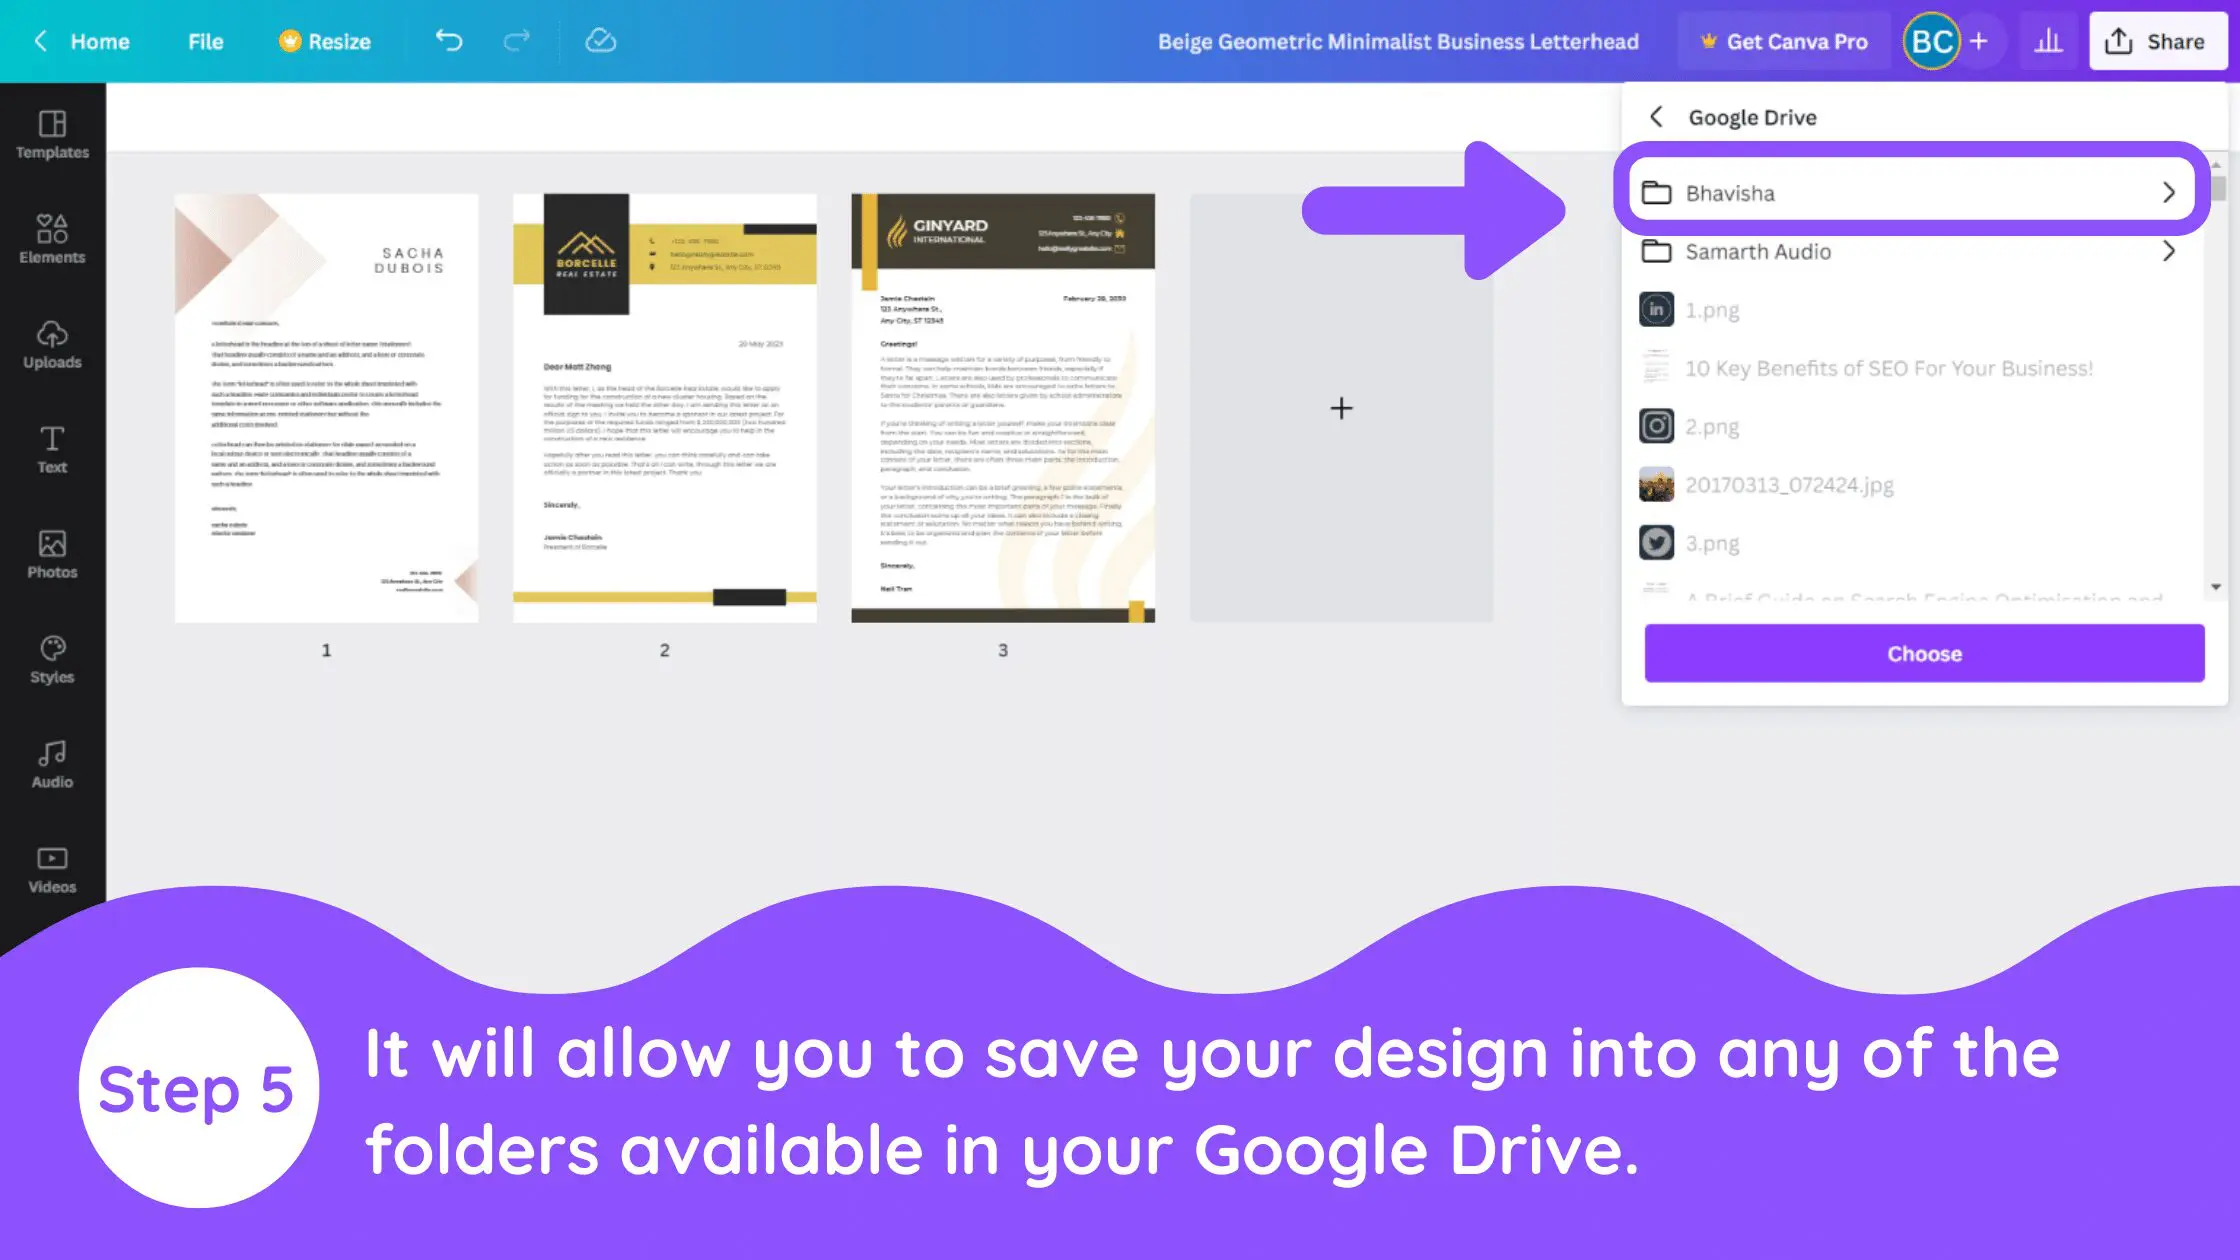2240x1260 pixels.
Task: Click the Choose button to save
Action: 1925,652
